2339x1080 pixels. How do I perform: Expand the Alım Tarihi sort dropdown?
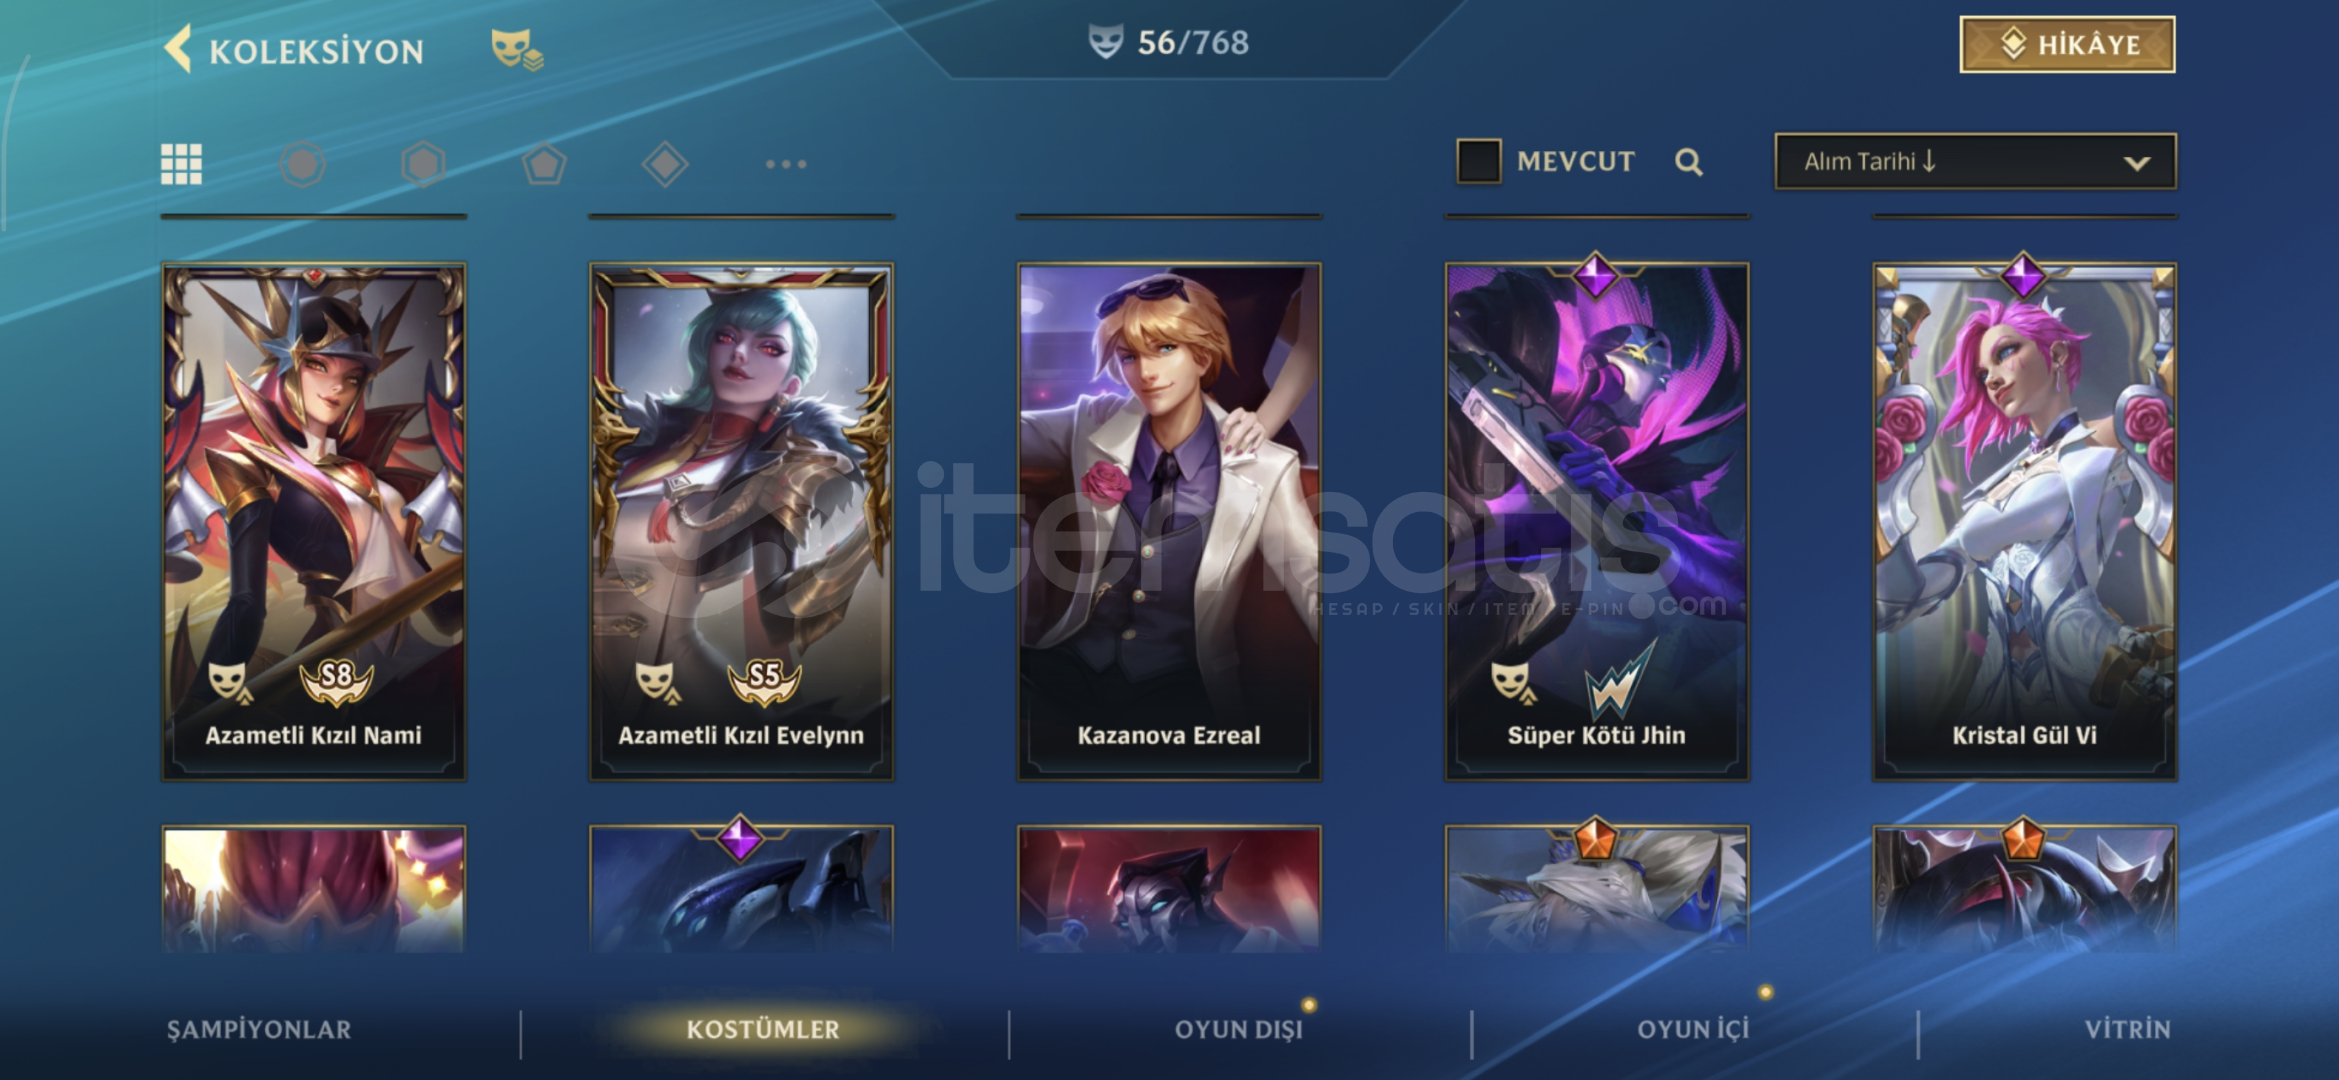coord(1975,161)
